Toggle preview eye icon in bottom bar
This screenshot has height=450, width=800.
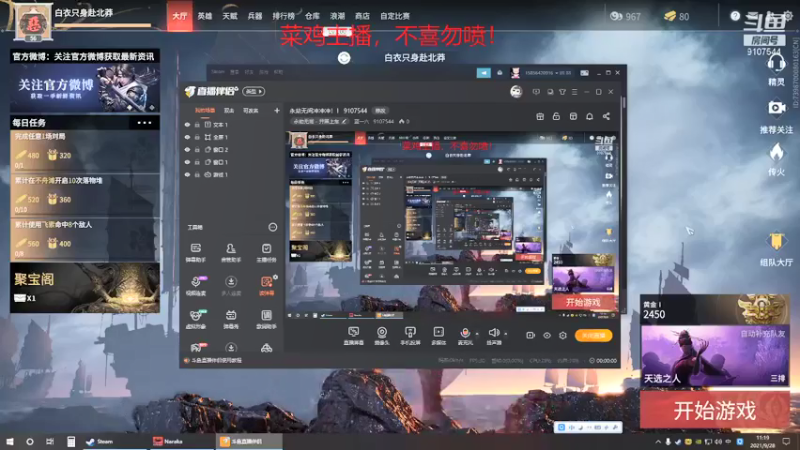(547, 335)
